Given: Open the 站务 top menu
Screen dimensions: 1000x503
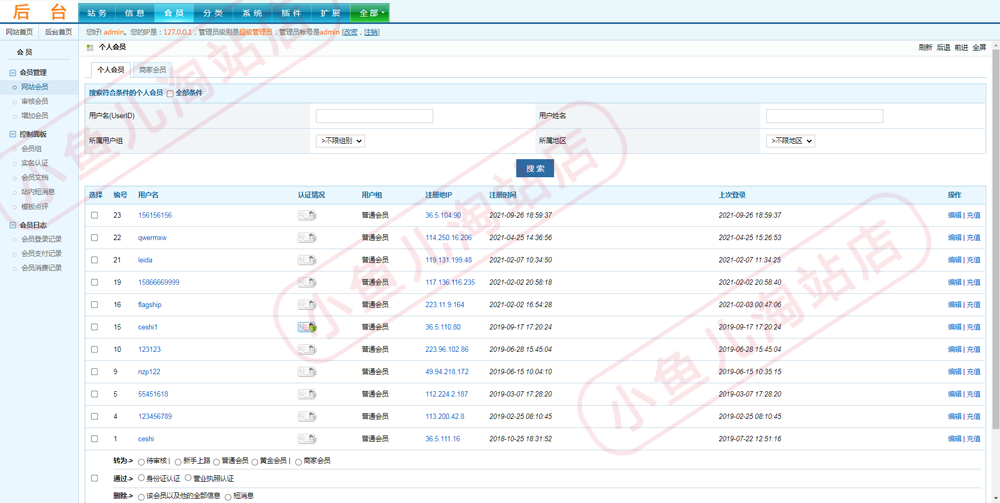Looking at the screenshot, I should (x=98, y=13).
